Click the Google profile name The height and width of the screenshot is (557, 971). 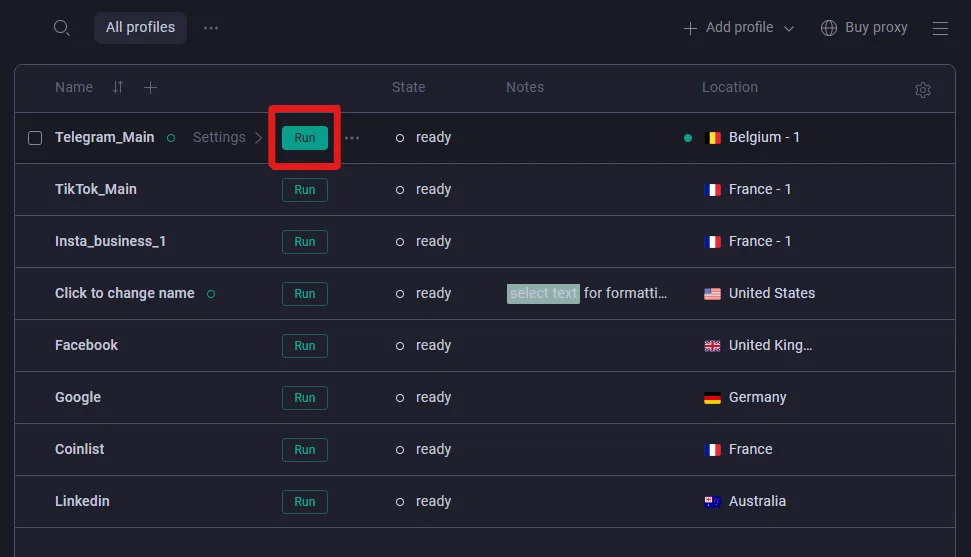coord(77,397)
